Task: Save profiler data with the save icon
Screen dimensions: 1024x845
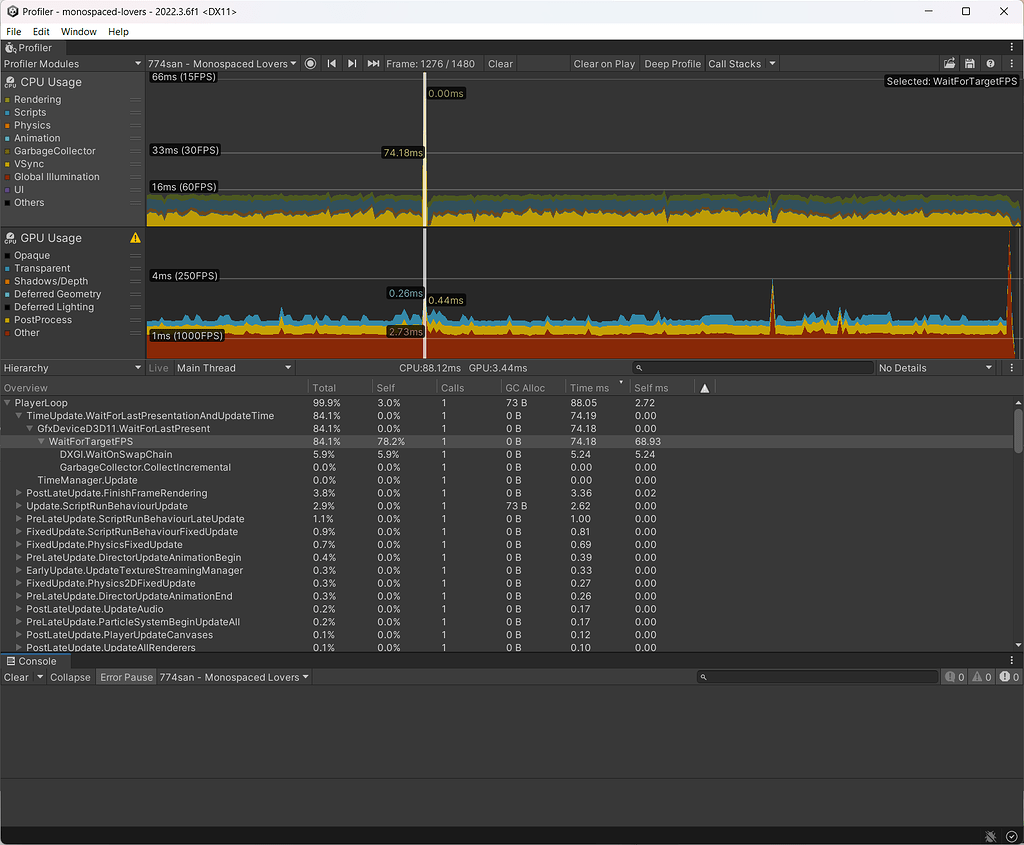Action: tap(969, 63)
